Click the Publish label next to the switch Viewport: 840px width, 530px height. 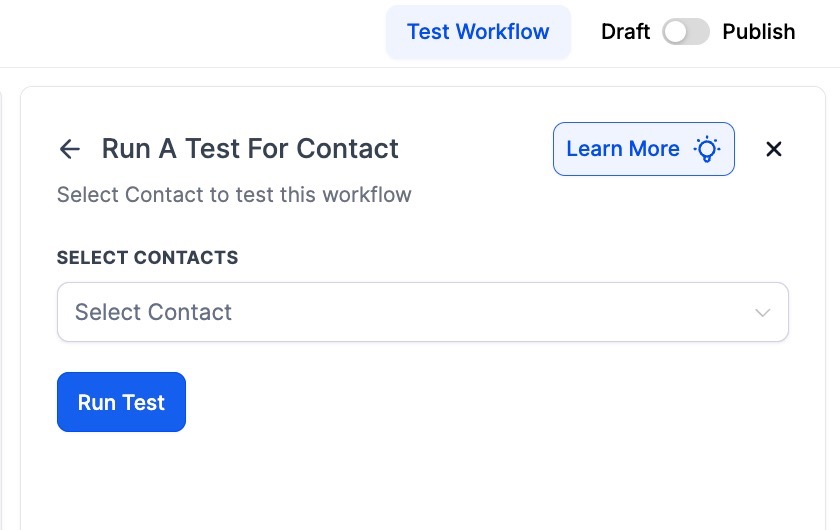click(758, 32)
